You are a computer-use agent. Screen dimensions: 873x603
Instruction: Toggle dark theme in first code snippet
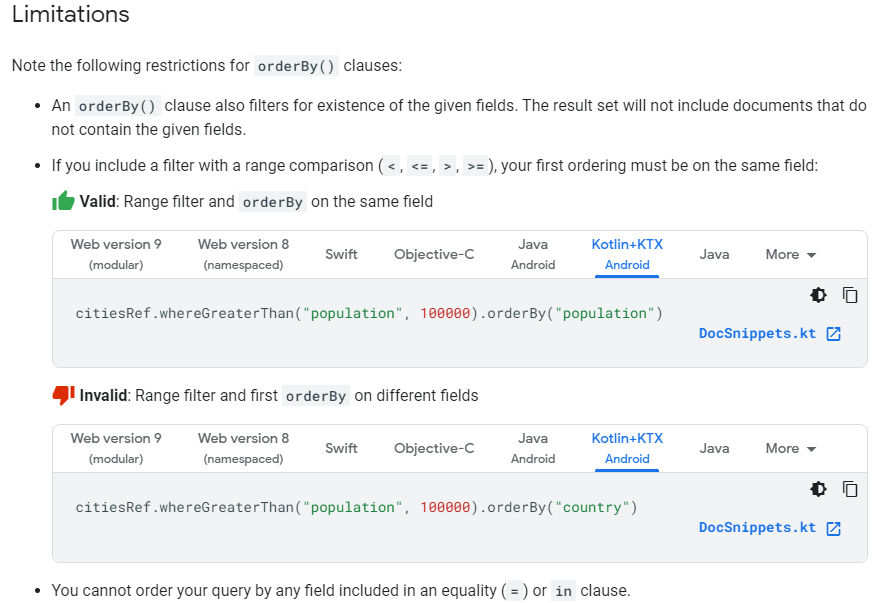click(x=819, y=295)
